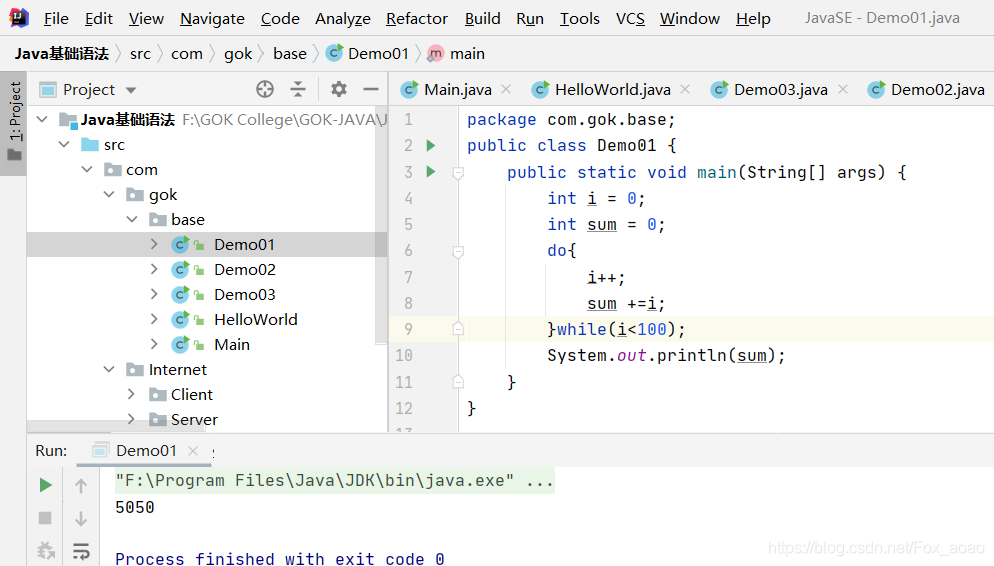Collapse the Internet folder

pos(109,370)
